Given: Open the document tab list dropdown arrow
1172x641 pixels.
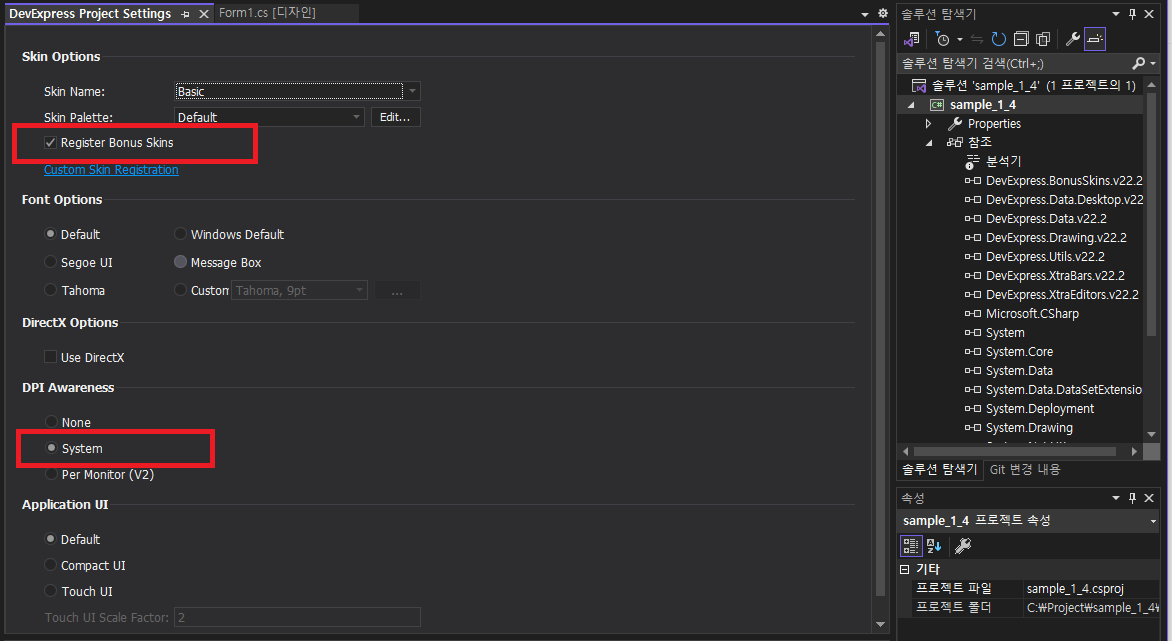Looking at the screenshot, I should (x=865, y=14).
